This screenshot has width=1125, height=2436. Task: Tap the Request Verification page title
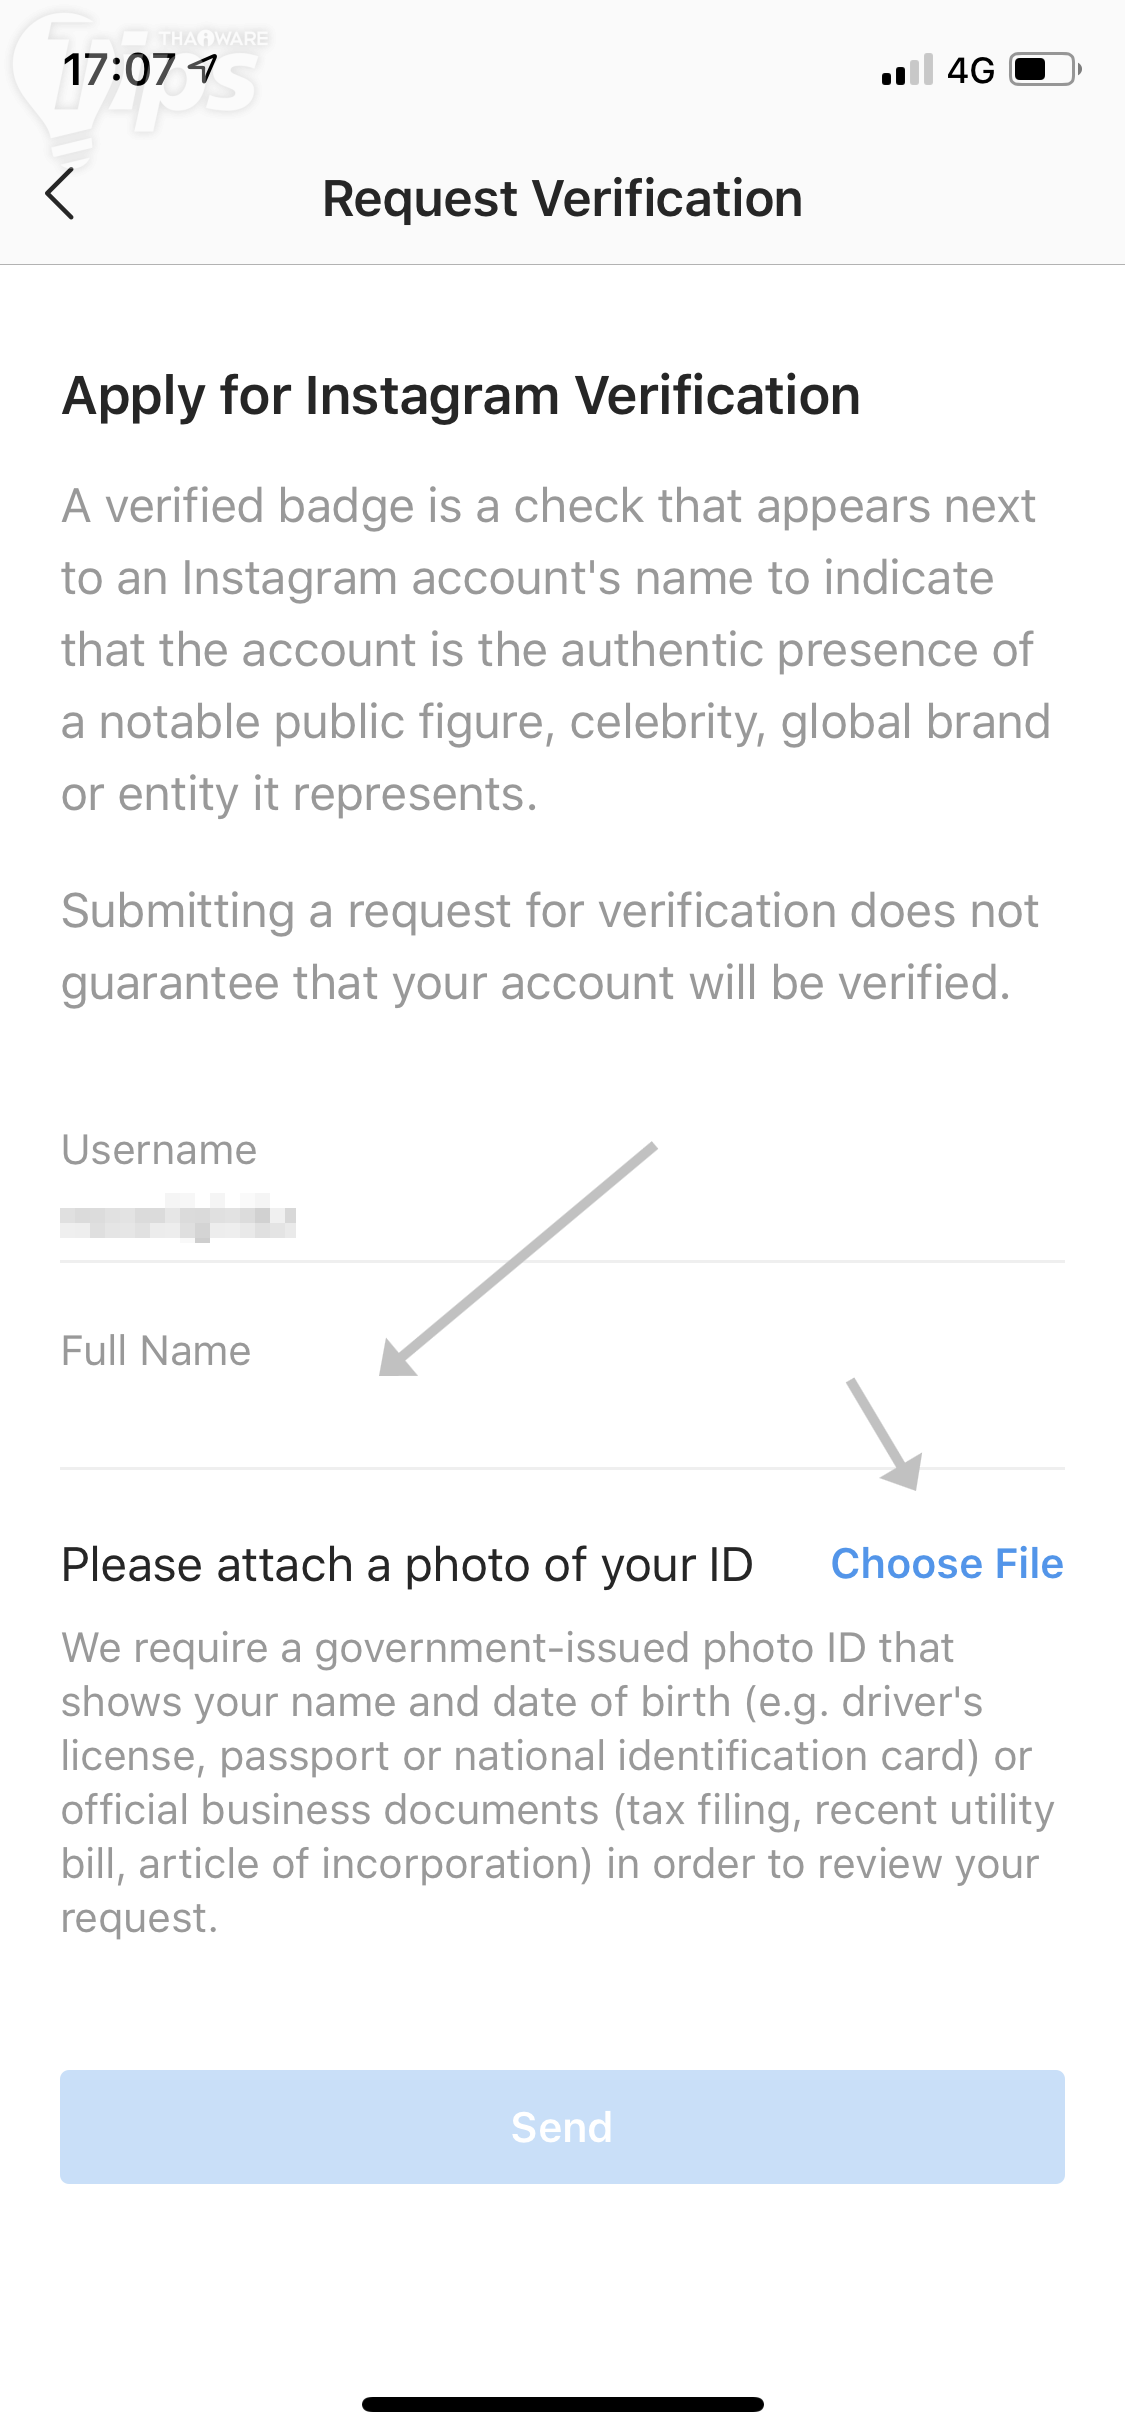[562, 198]
